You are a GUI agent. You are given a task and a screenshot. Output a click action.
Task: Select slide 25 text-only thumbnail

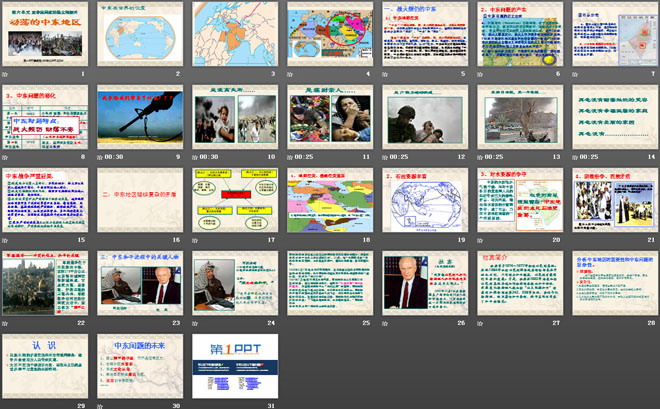[330, 283]
